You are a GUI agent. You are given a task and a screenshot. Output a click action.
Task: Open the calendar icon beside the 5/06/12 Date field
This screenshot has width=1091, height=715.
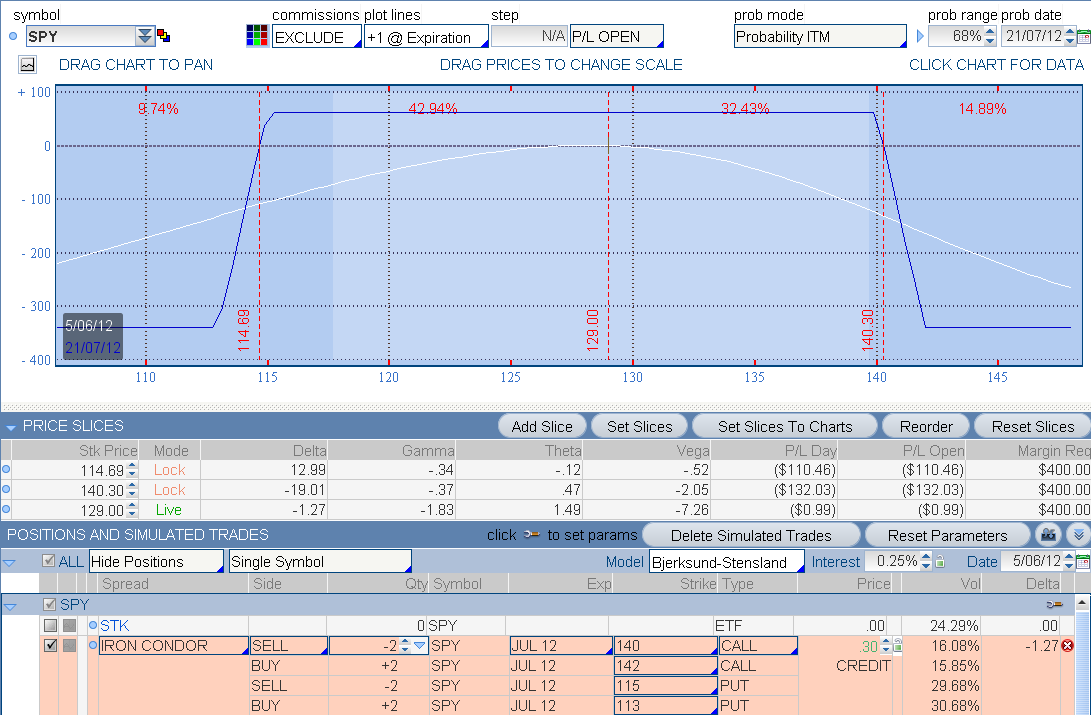click(1083, 561)
